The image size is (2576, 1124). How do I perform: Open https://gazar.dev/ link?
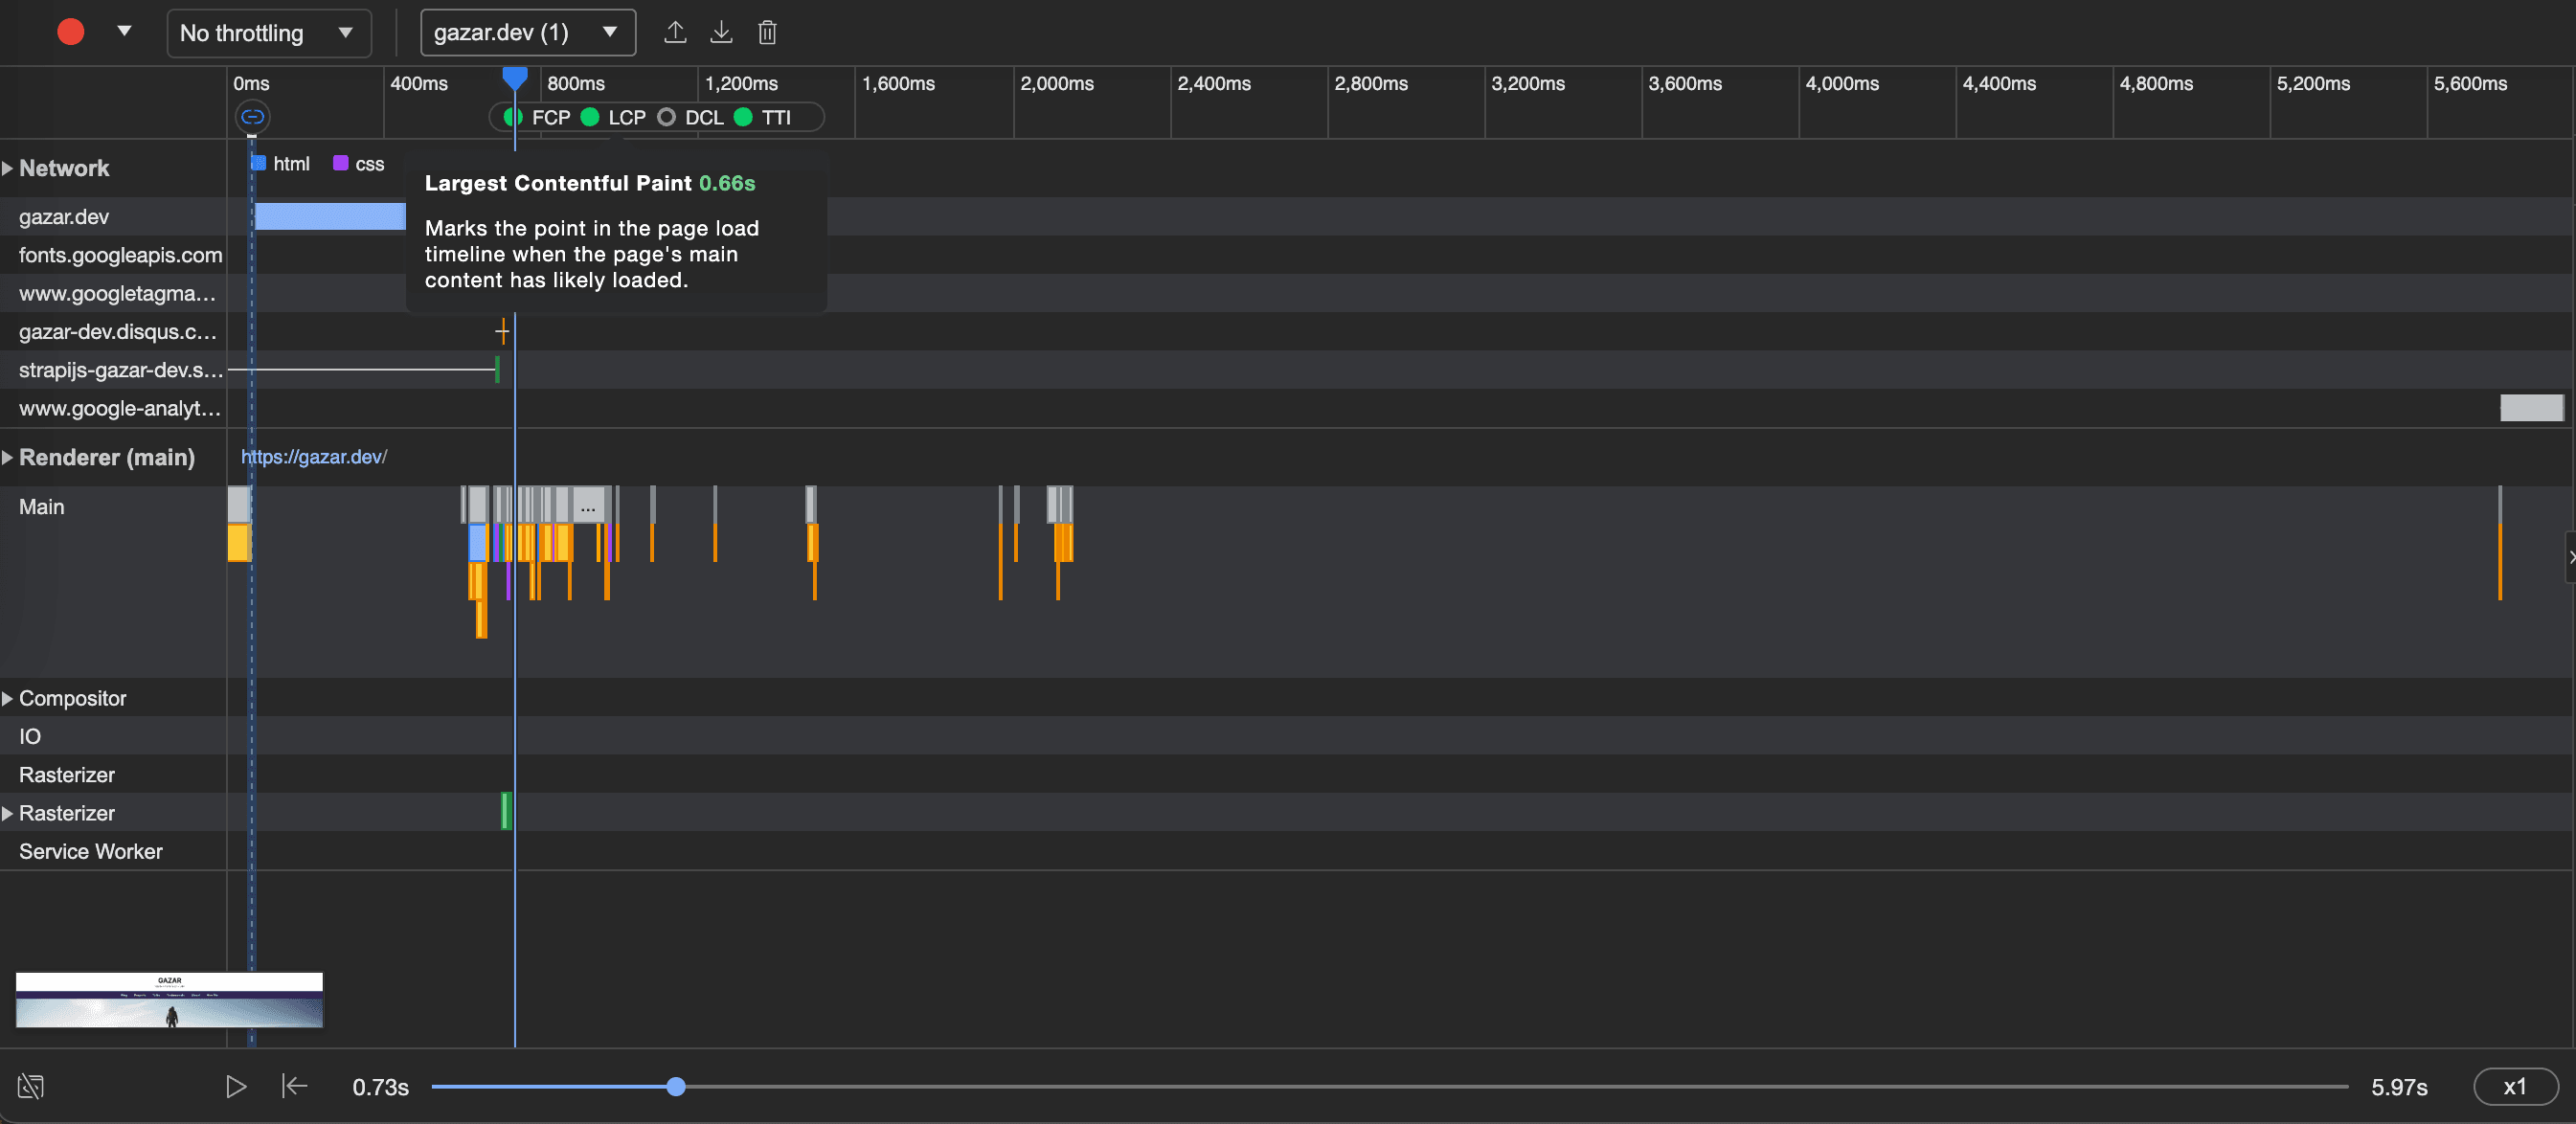point(315,457)
